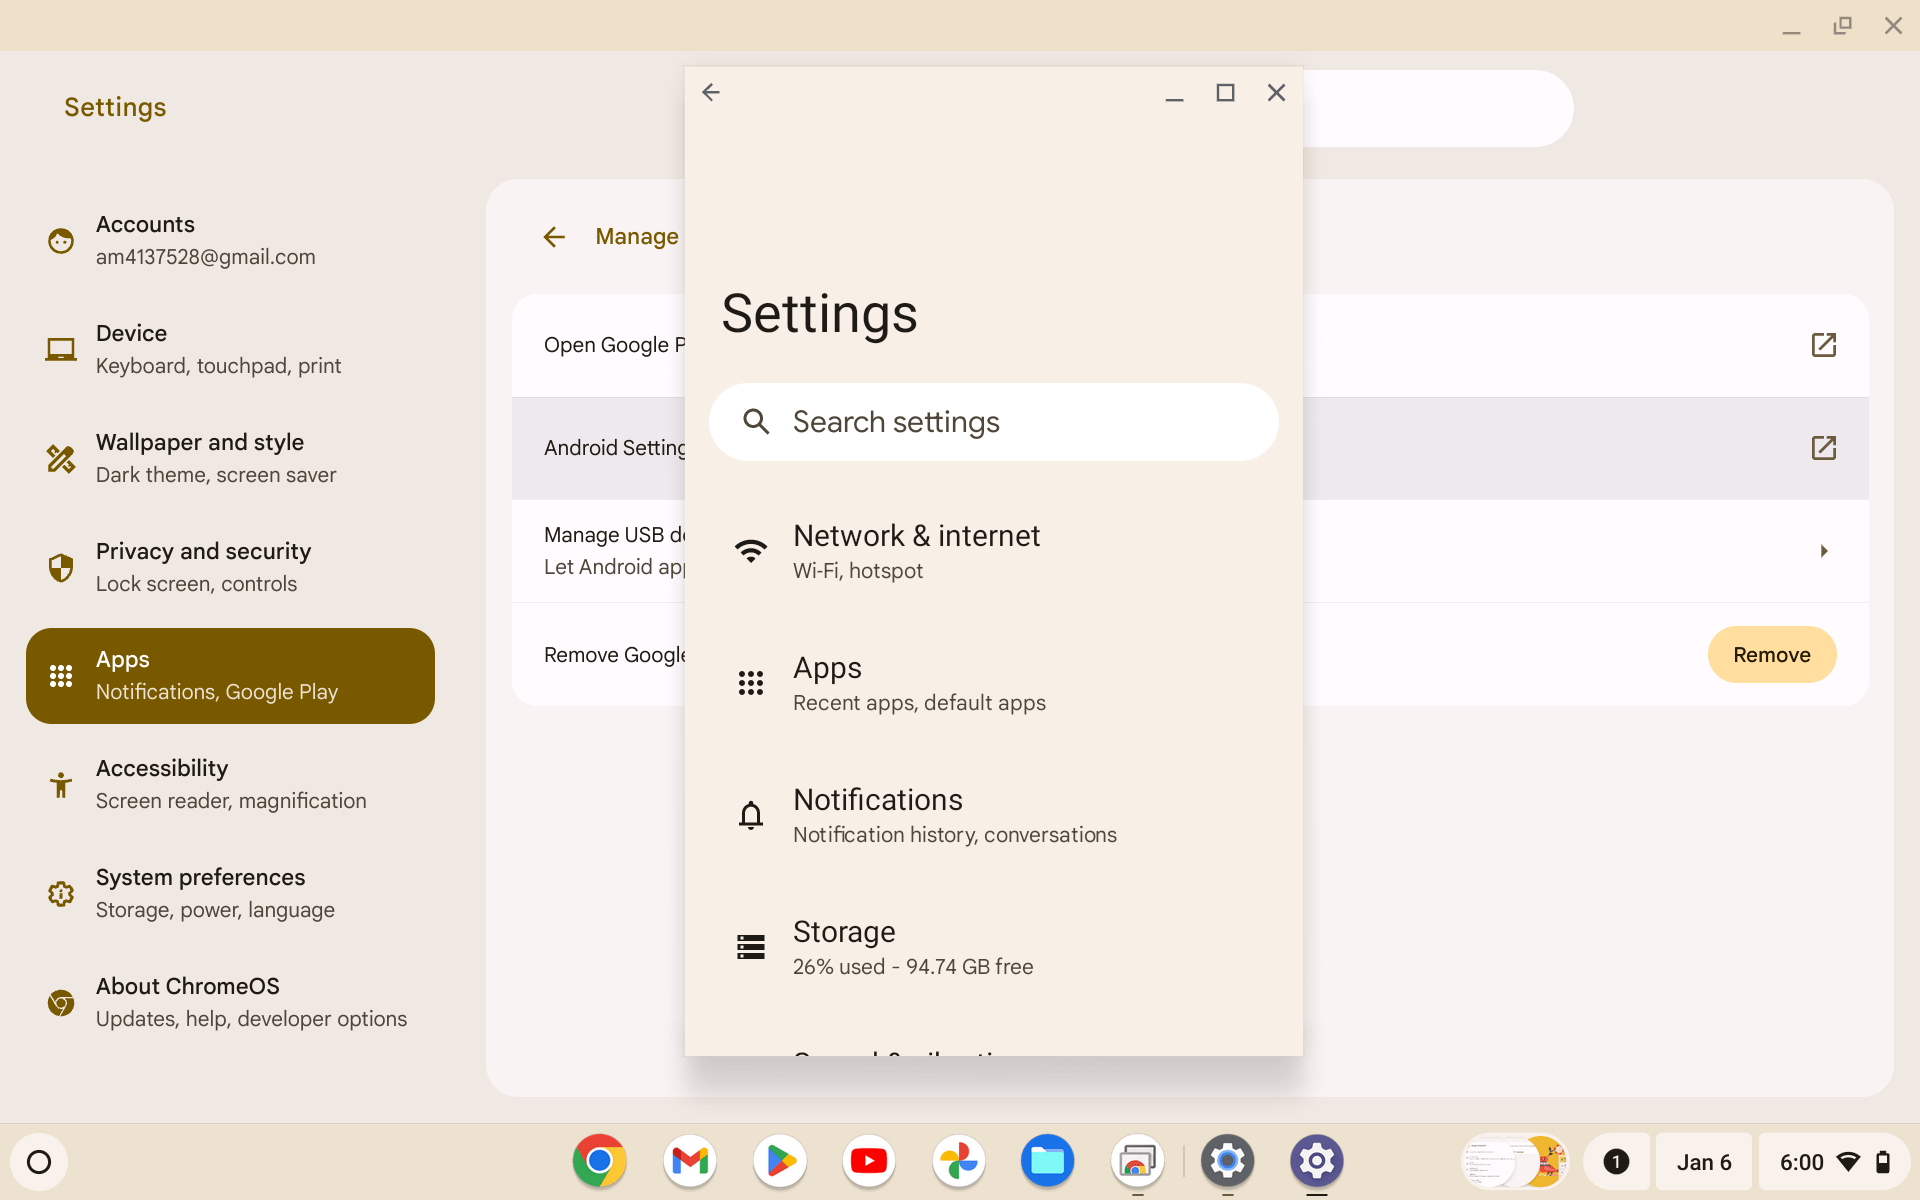The height and width of the screenshot is (1200, 1920).
Task: Select Accessibility in the sidebar
Action: tap(230, 783)
